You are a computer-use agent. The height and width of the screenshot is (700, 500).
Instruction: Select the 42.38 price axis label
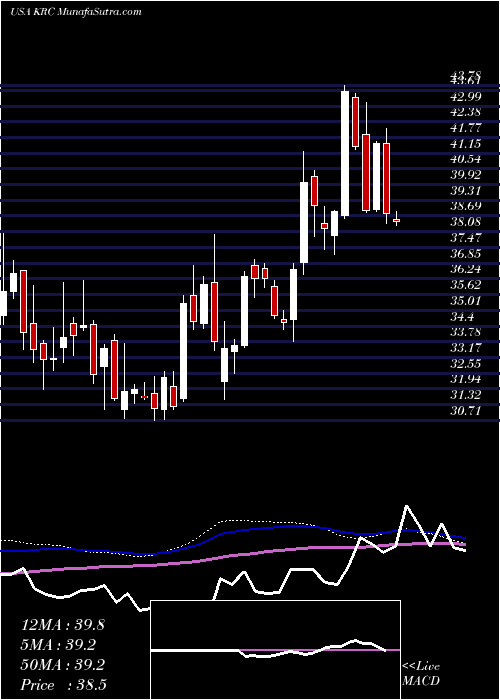pos(466,112)
